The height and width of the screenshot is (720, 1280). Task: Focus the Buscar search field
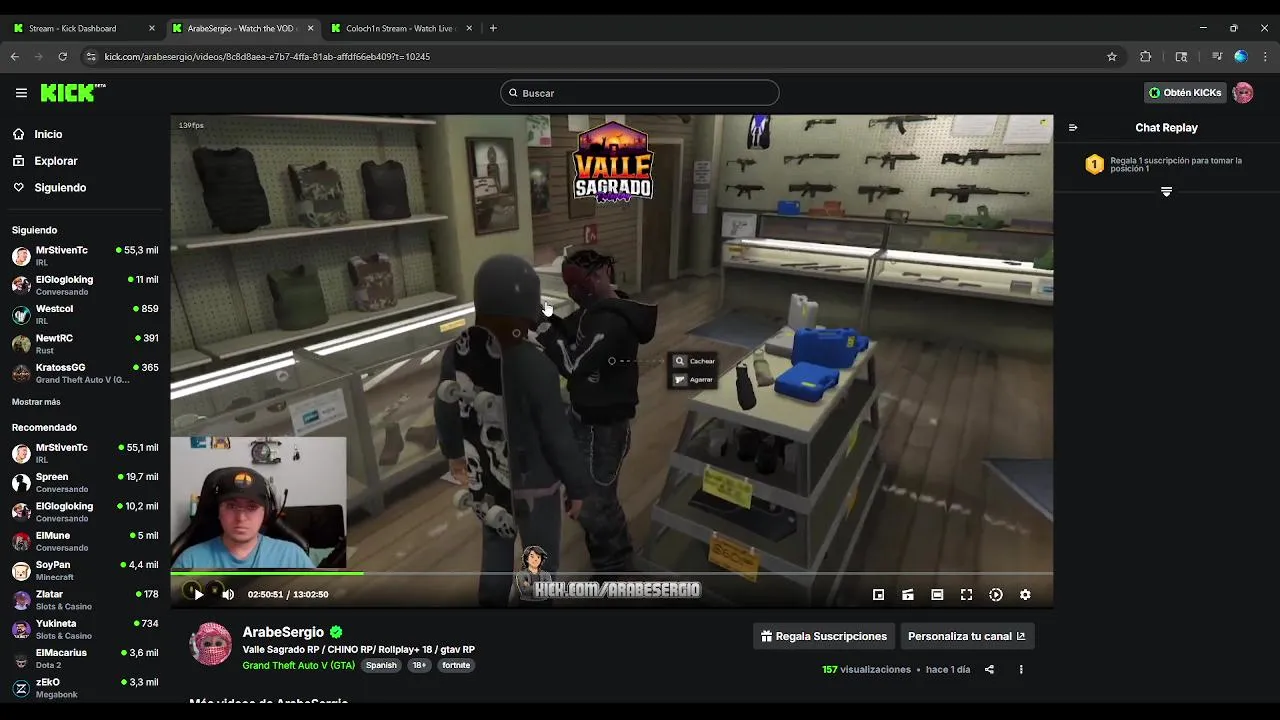(x=640, y=93)
